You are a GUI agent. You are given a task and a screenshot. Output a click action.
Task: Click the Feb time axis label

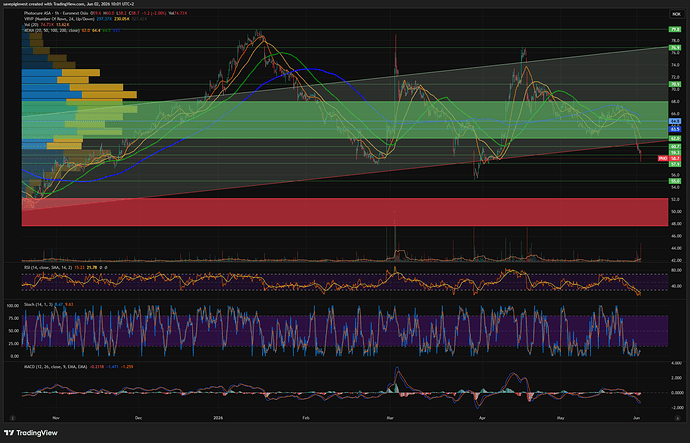[x=306, y=418]
